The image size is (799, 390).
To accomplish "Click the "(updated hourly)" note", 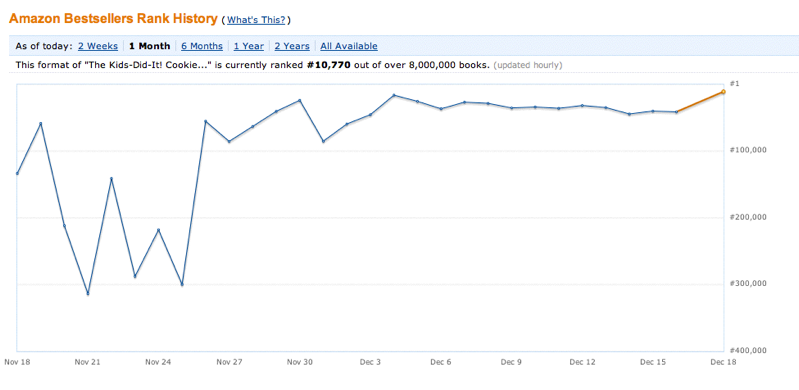I will (x=528, y=65).
